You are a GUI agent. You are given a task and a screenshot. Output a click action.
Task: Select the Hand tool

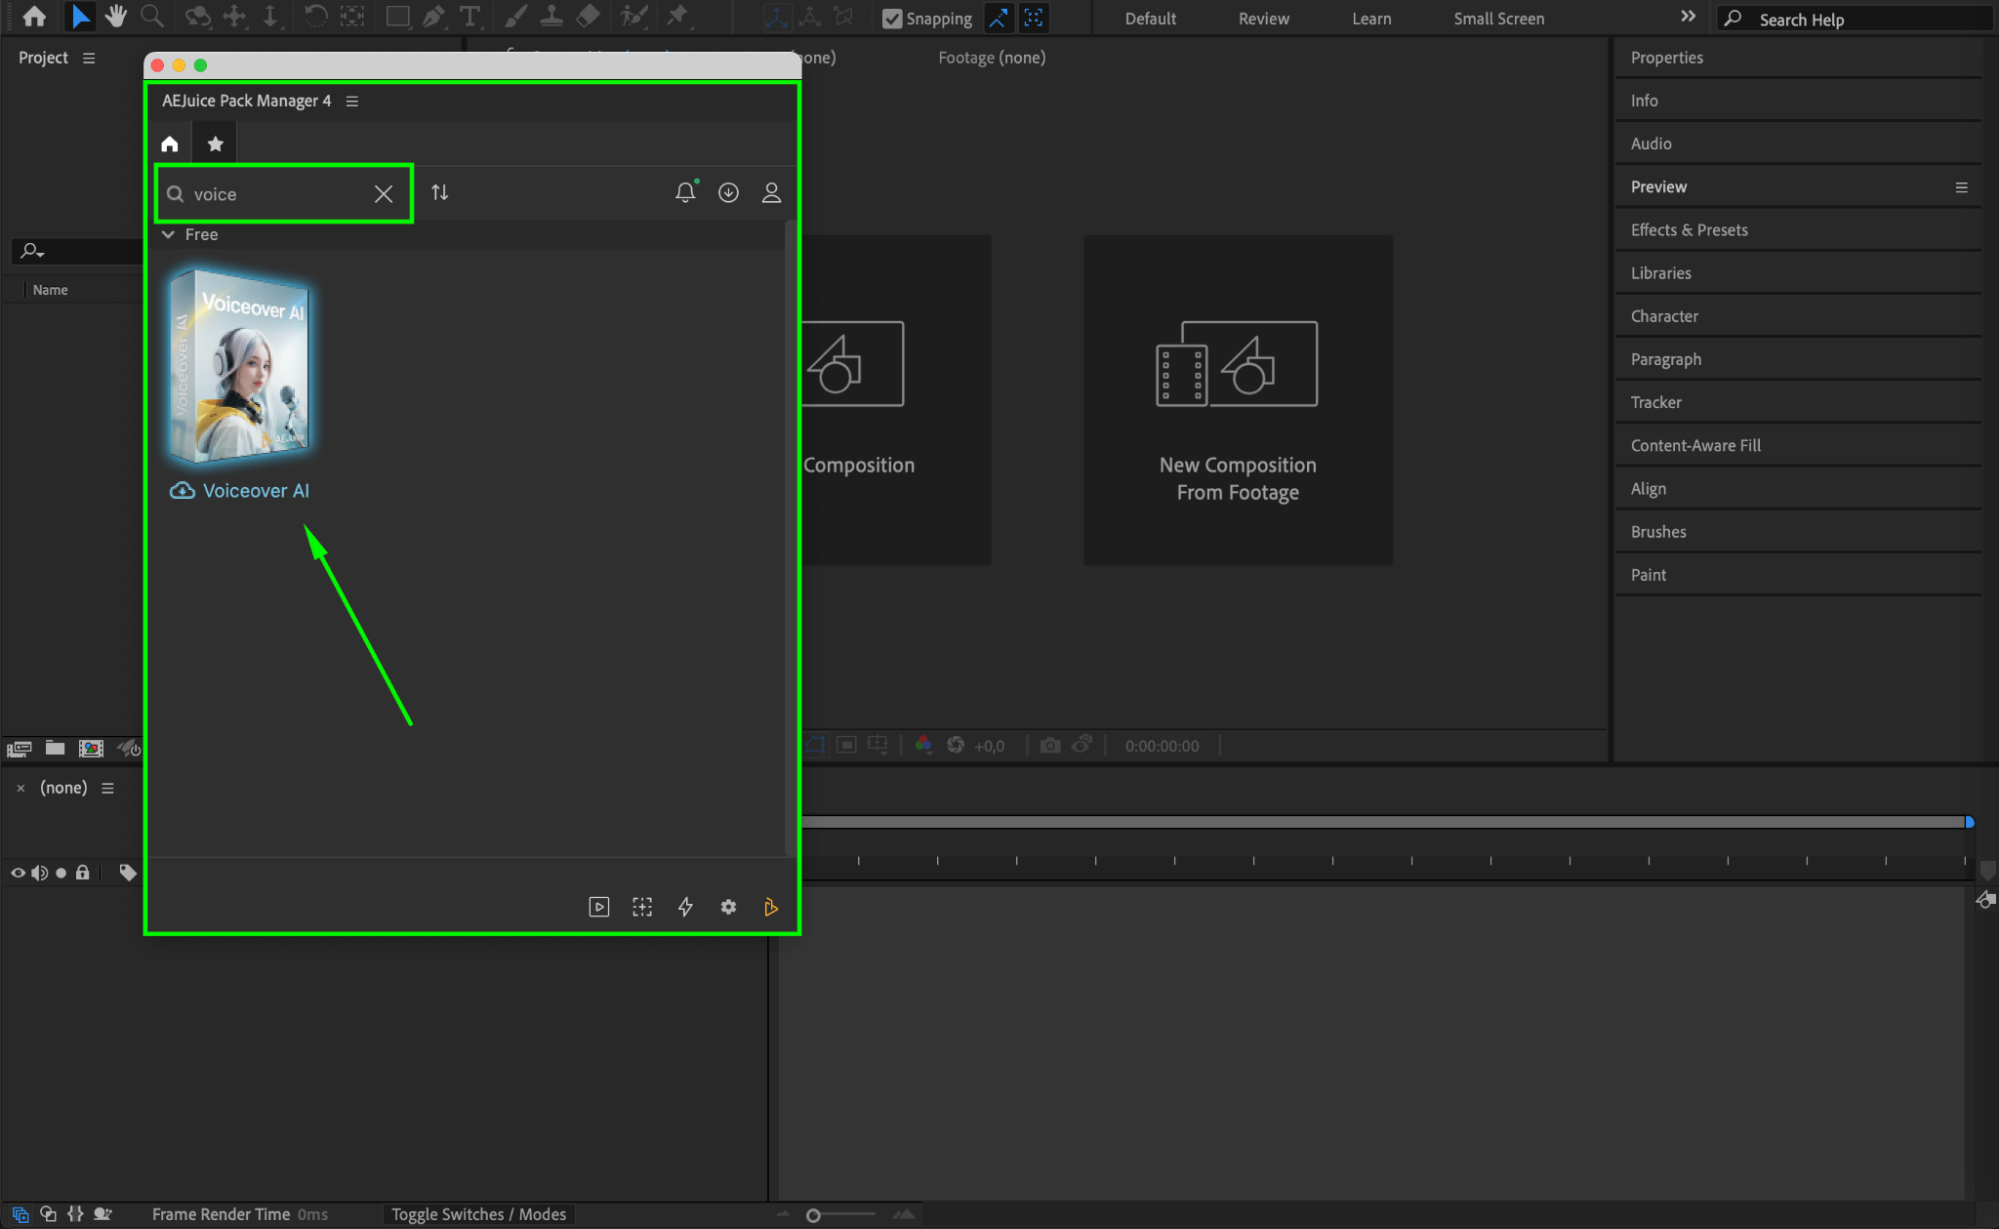point(116,17)
